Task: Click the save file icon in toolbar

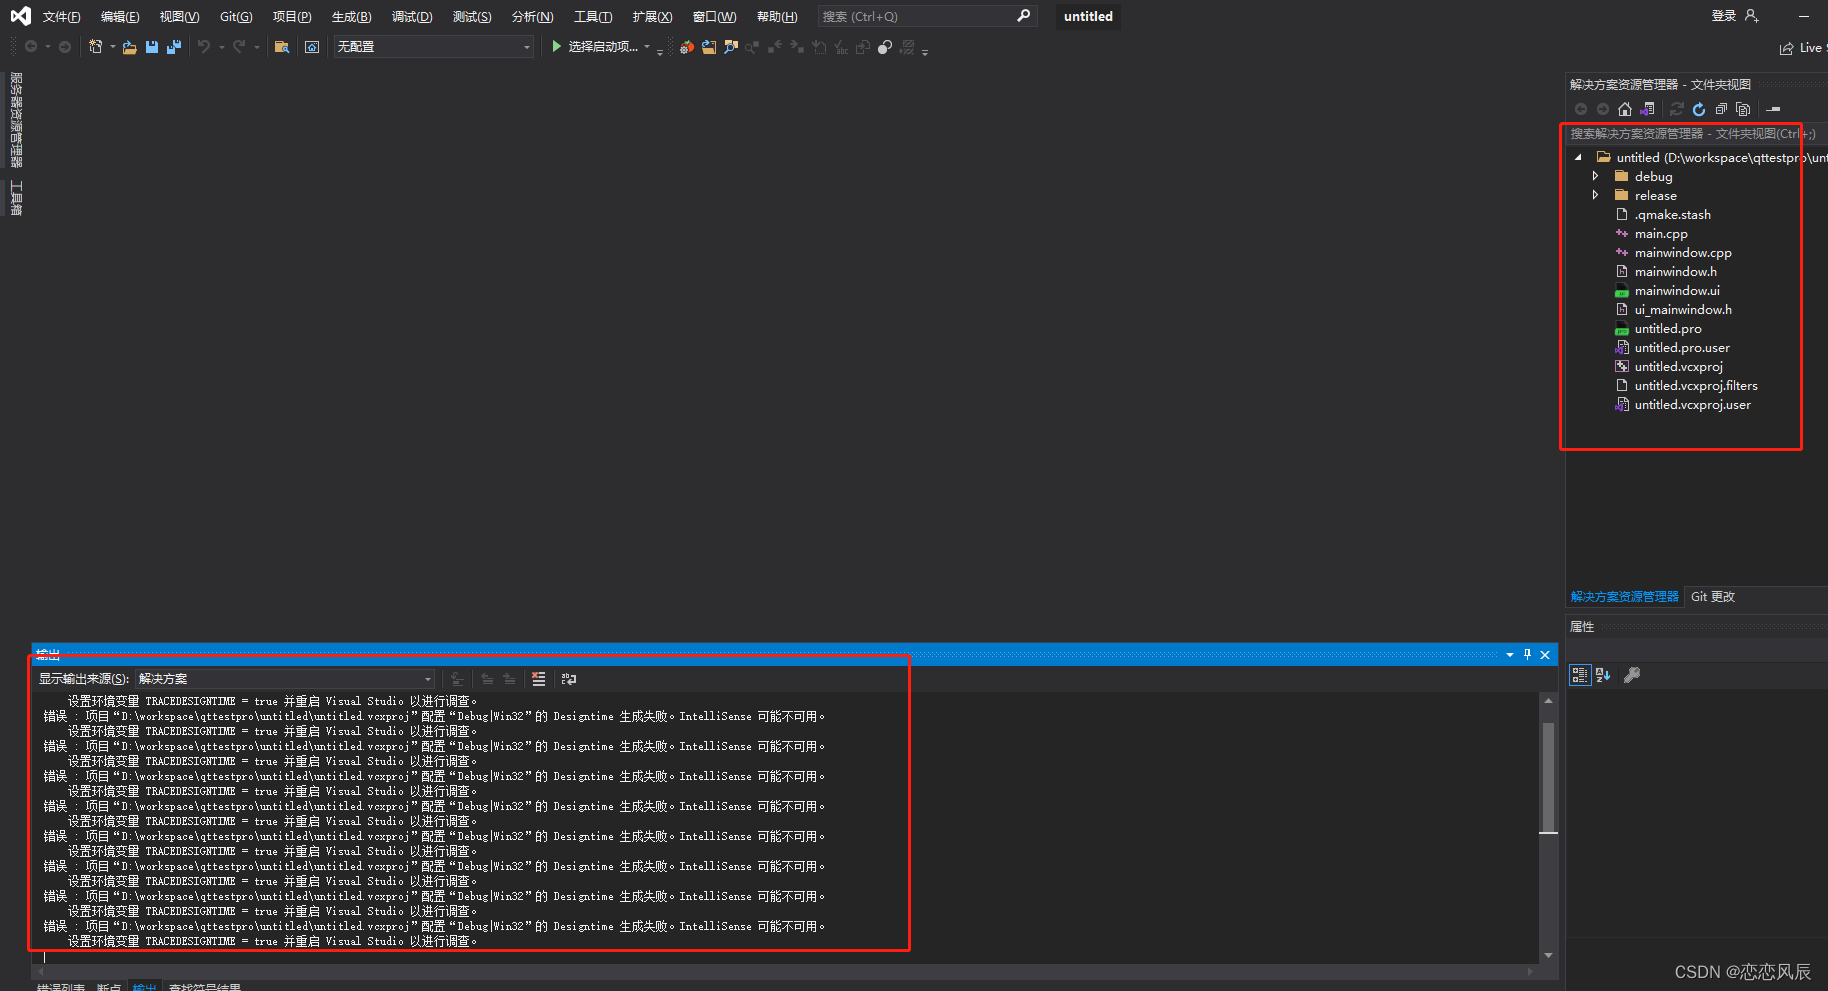Action: tap(152, 47)
